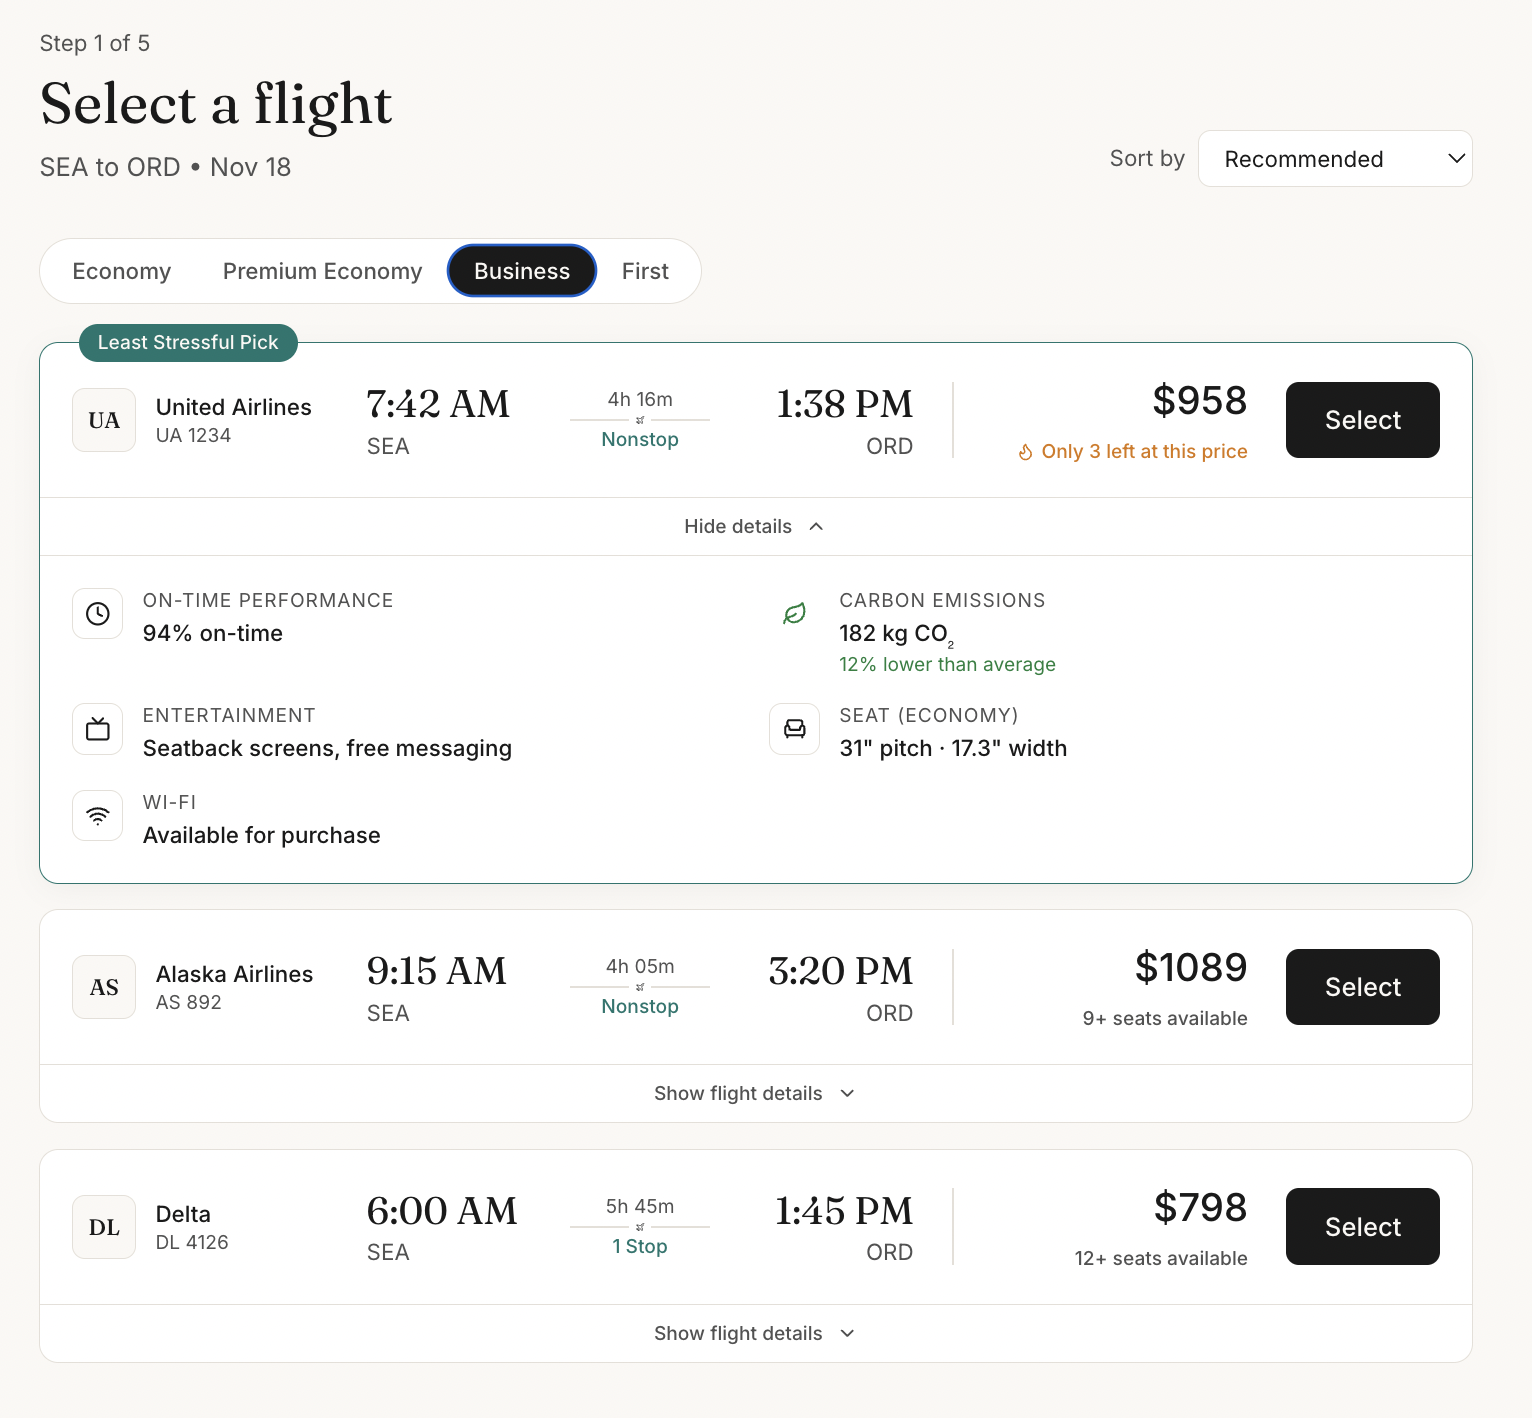Click flight number DL 4126
Viewport: 1532px width, 1418px height.
(x=192, y=1243)
